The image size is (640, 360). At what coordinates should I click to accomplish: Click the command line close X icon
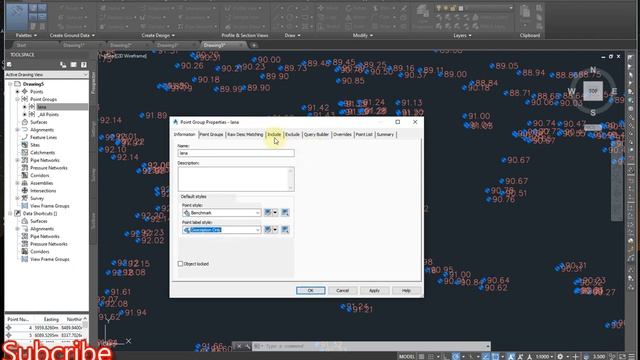point(239,346)
